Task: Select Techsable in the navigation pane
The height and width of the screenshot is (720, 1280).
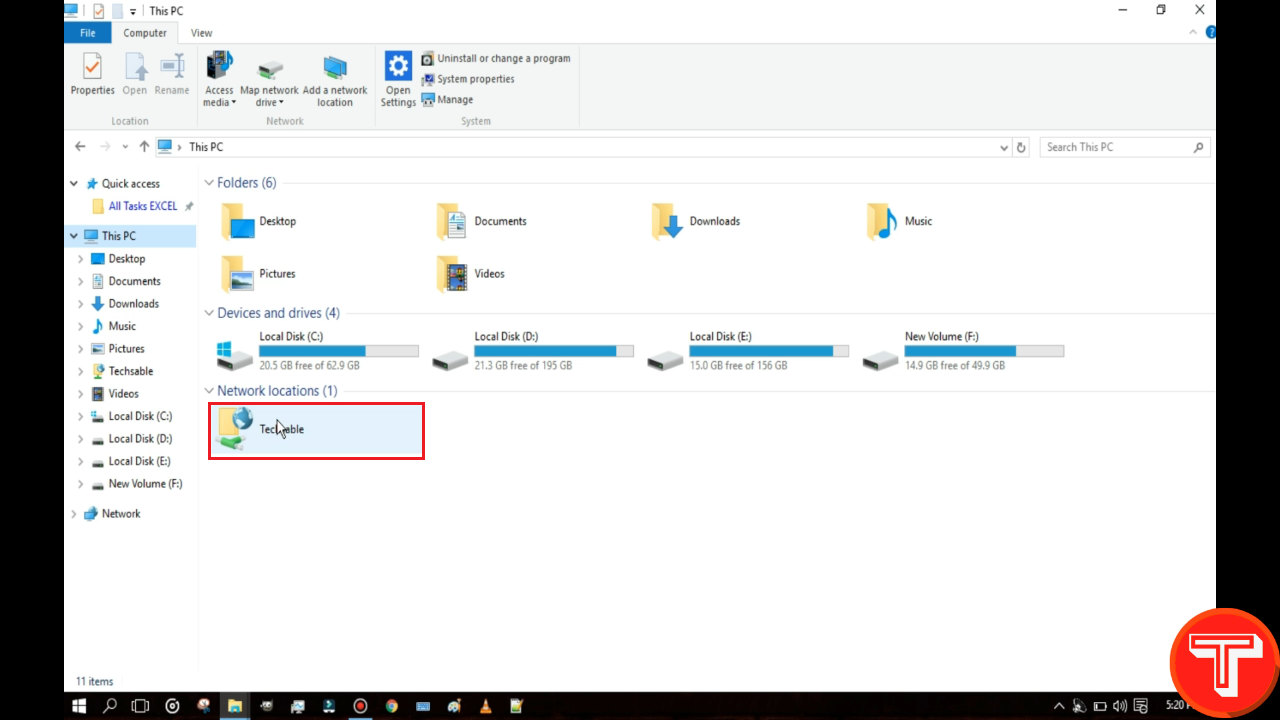Action: click(130, 371)
